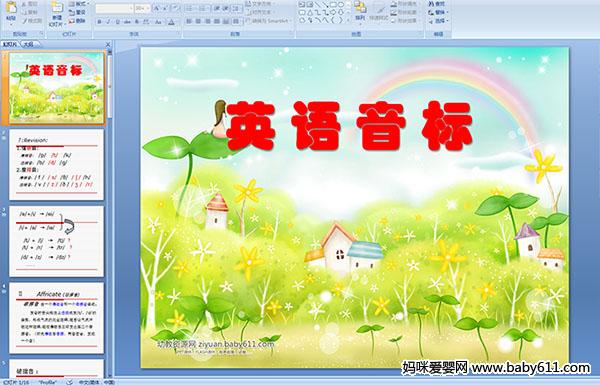Image resolution: width=600 pixels, height=385 pixels.
Task: Open the slide Layout dropdown
Action: pos(78,4)
